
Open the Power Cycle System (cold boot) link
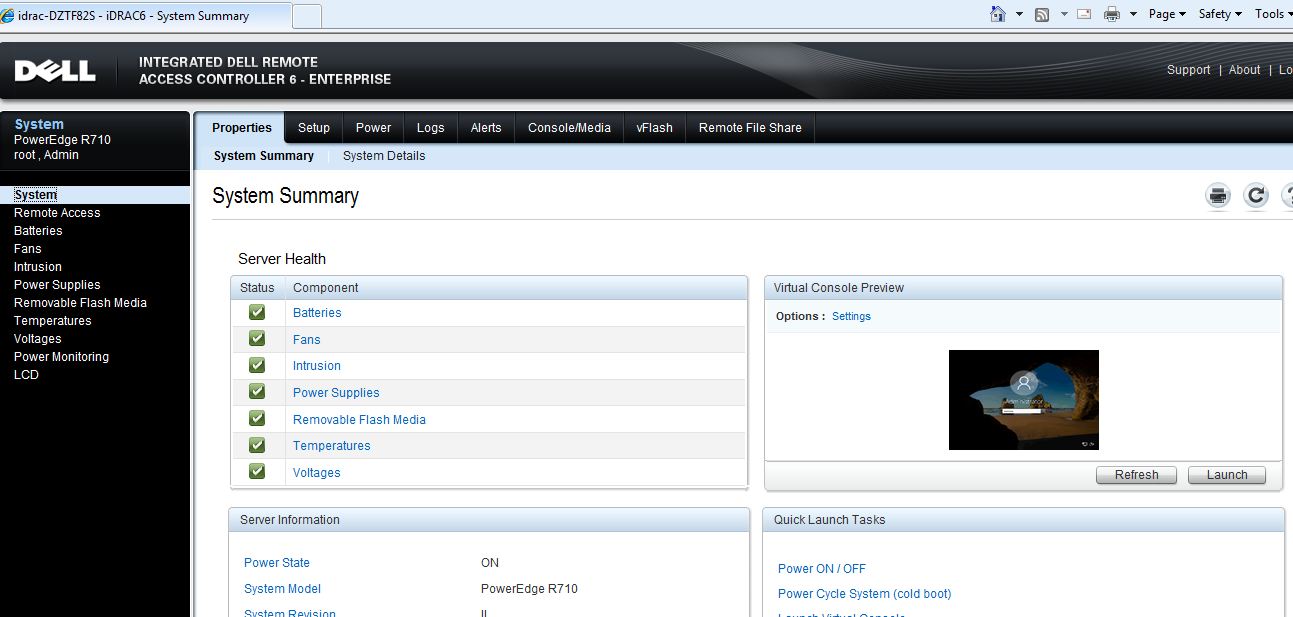coord(864,593)
